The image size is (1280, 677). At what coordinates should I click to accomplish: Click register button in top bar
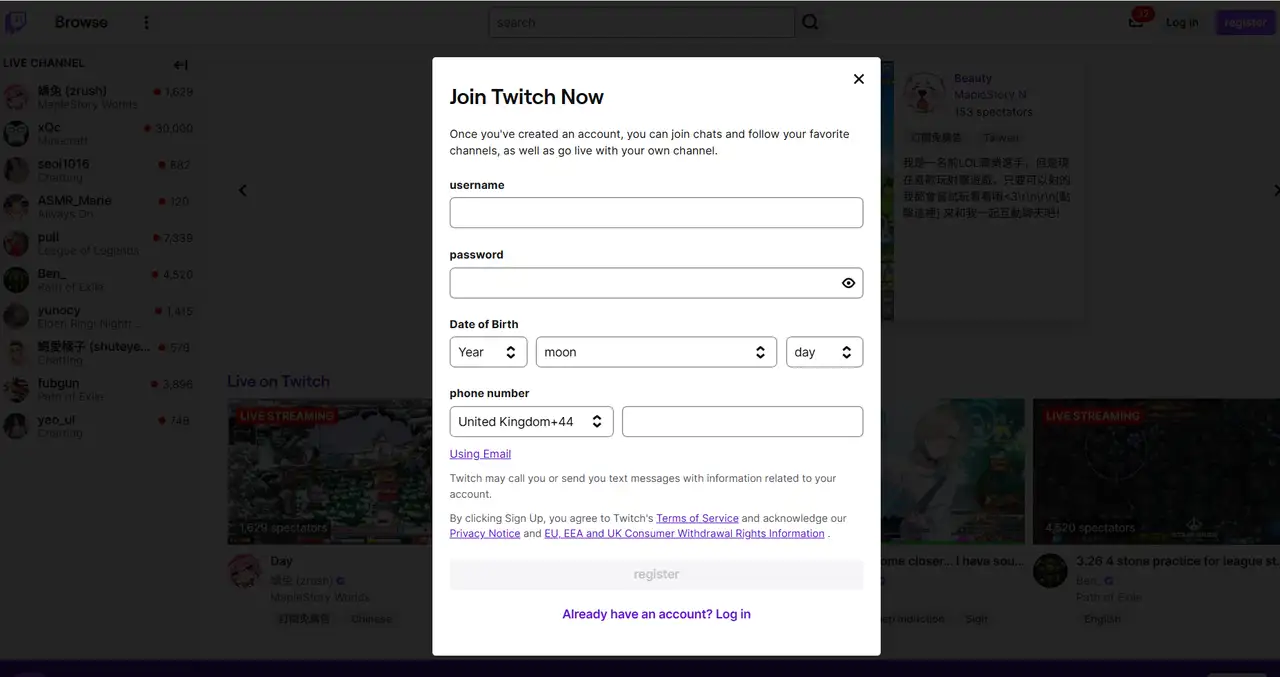pyautogui.click(x=1245, y=22)
